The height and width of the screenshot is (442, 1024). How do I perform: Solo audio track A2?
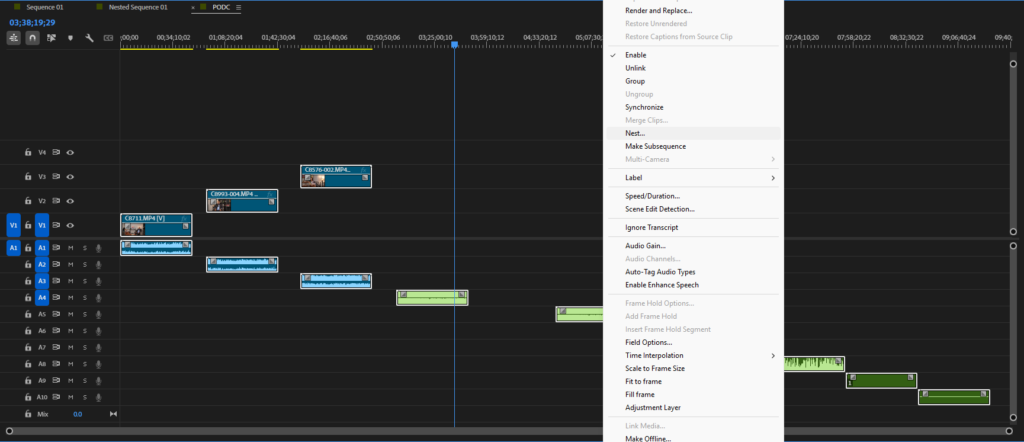point(84,264)
